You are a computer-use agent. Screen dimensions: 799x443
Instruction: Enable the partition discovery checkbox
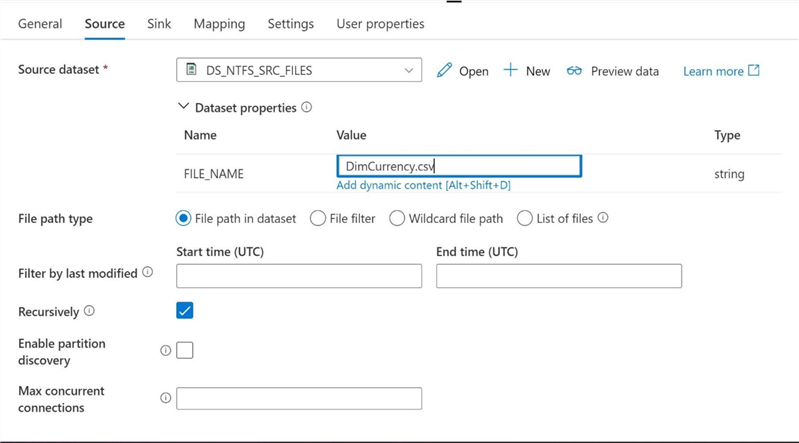point(185,351)
